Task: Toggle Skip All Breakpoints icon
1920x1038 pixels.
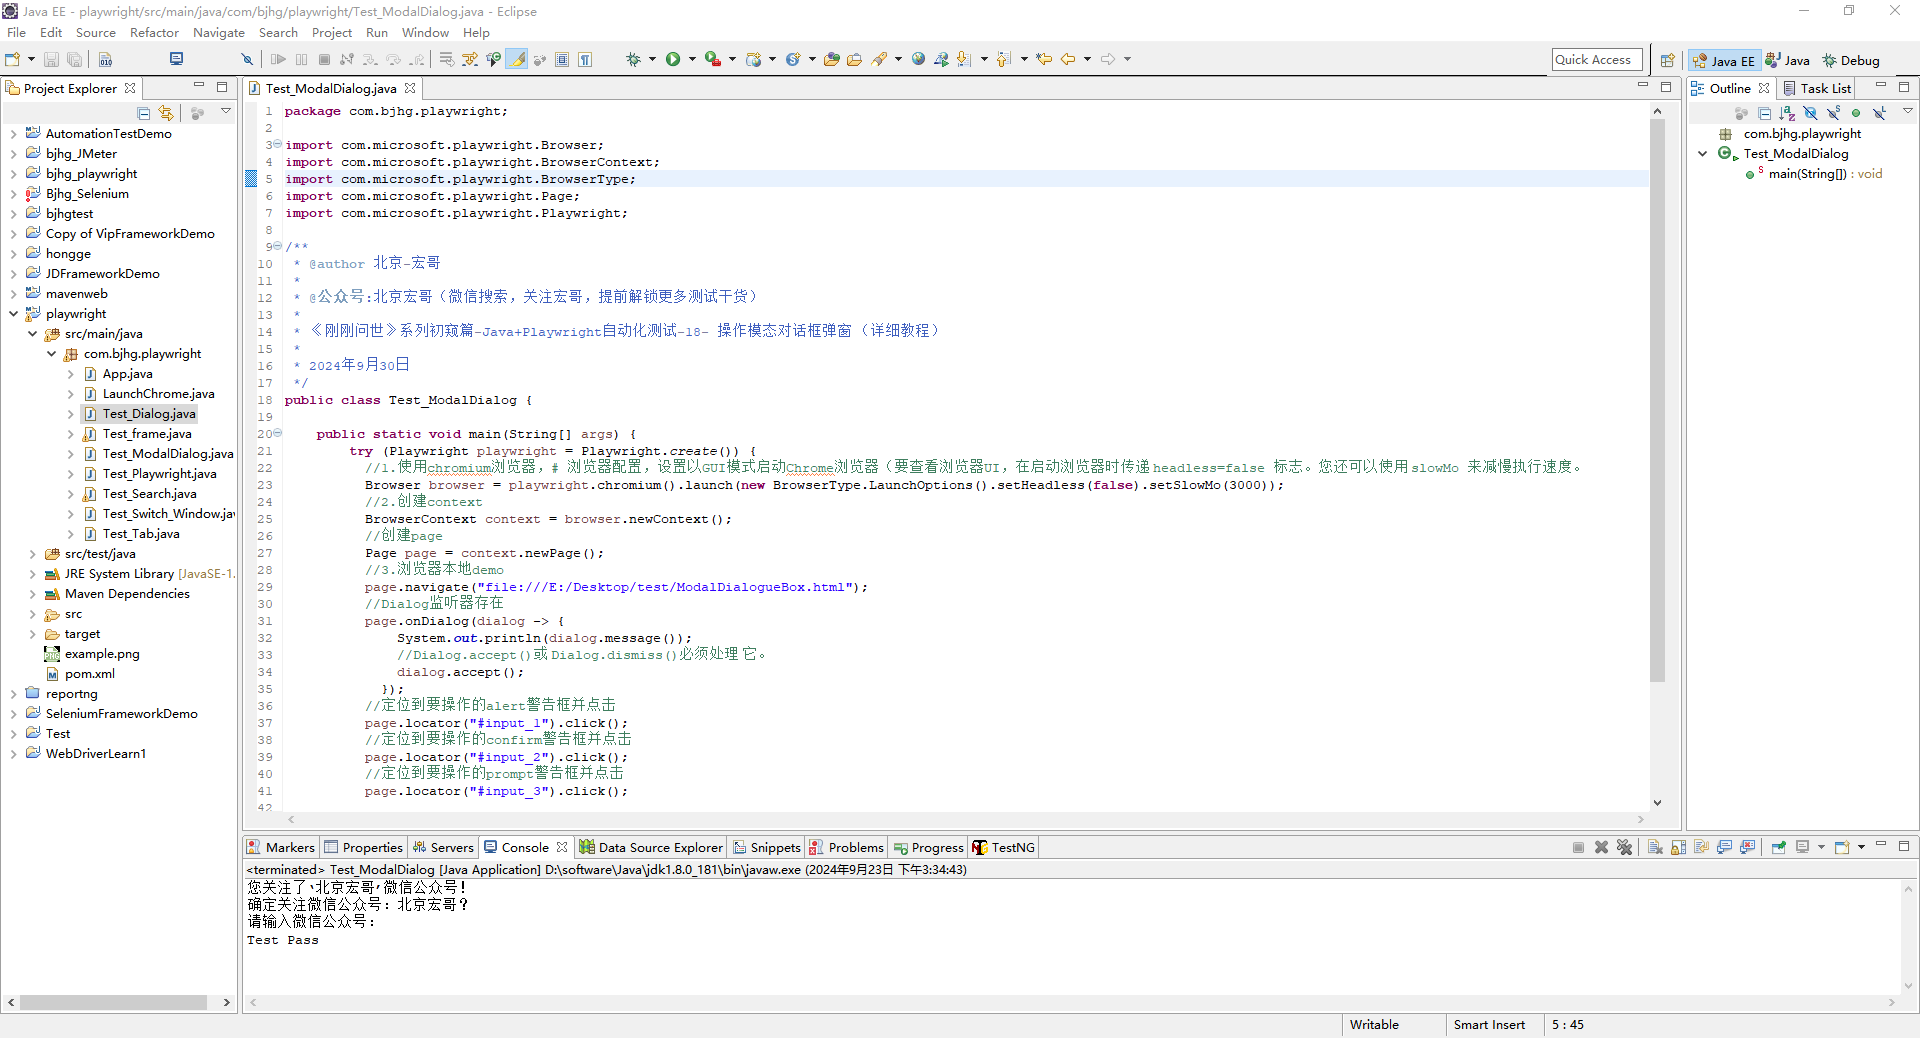Action: point(247,60)
